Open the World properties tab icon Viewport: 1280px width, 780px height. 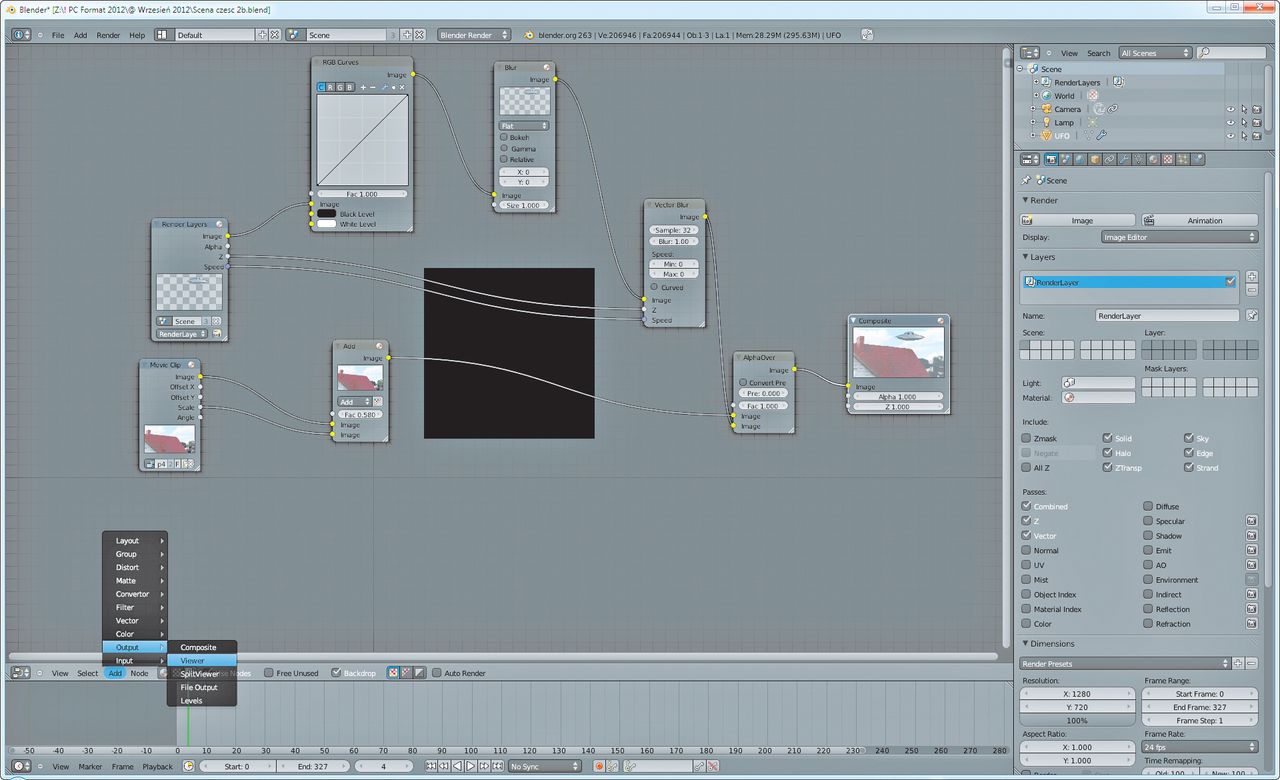point(1080,159)
